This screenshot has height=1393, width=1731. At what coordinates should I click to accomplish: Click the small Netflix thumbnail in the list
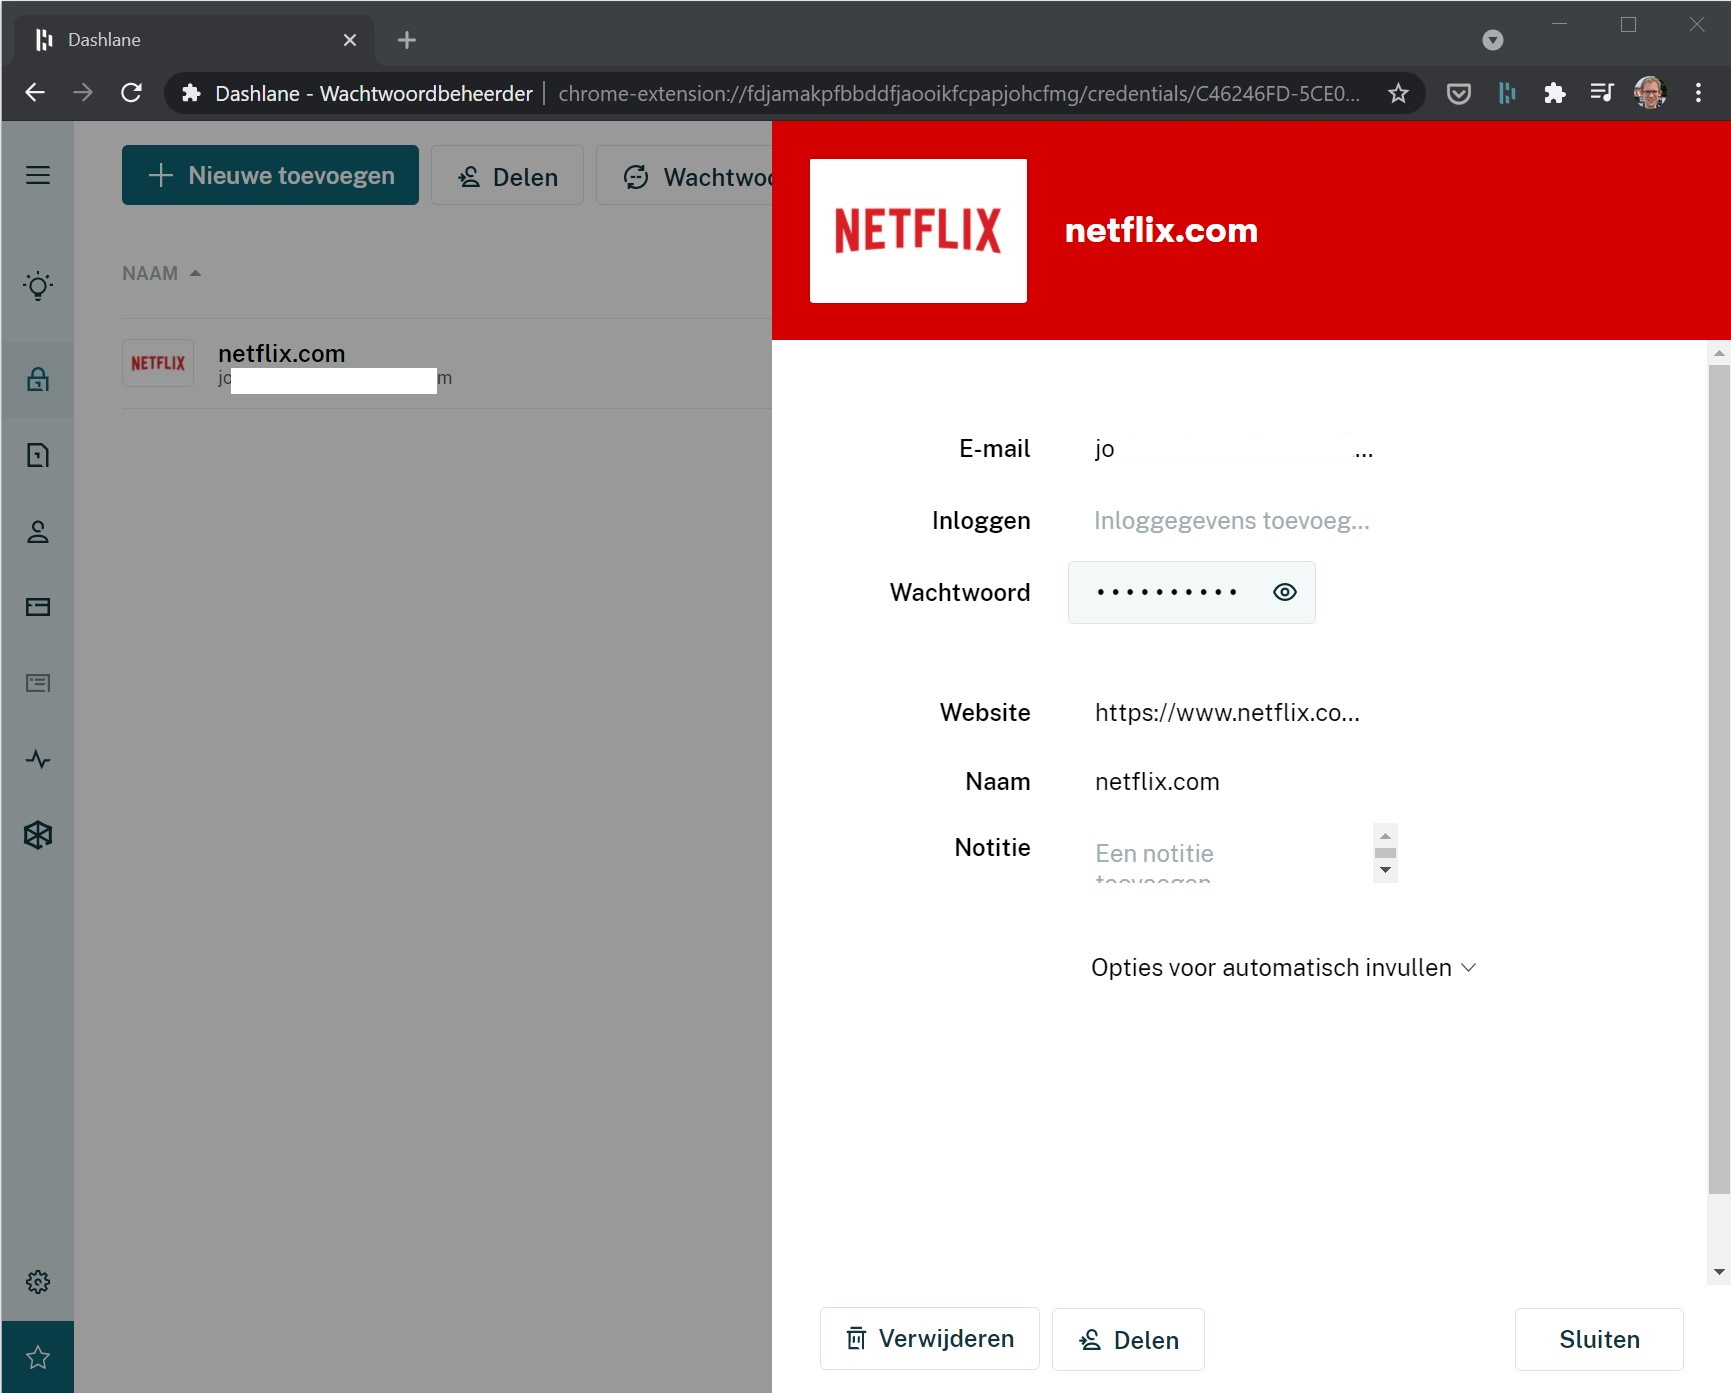158,363
